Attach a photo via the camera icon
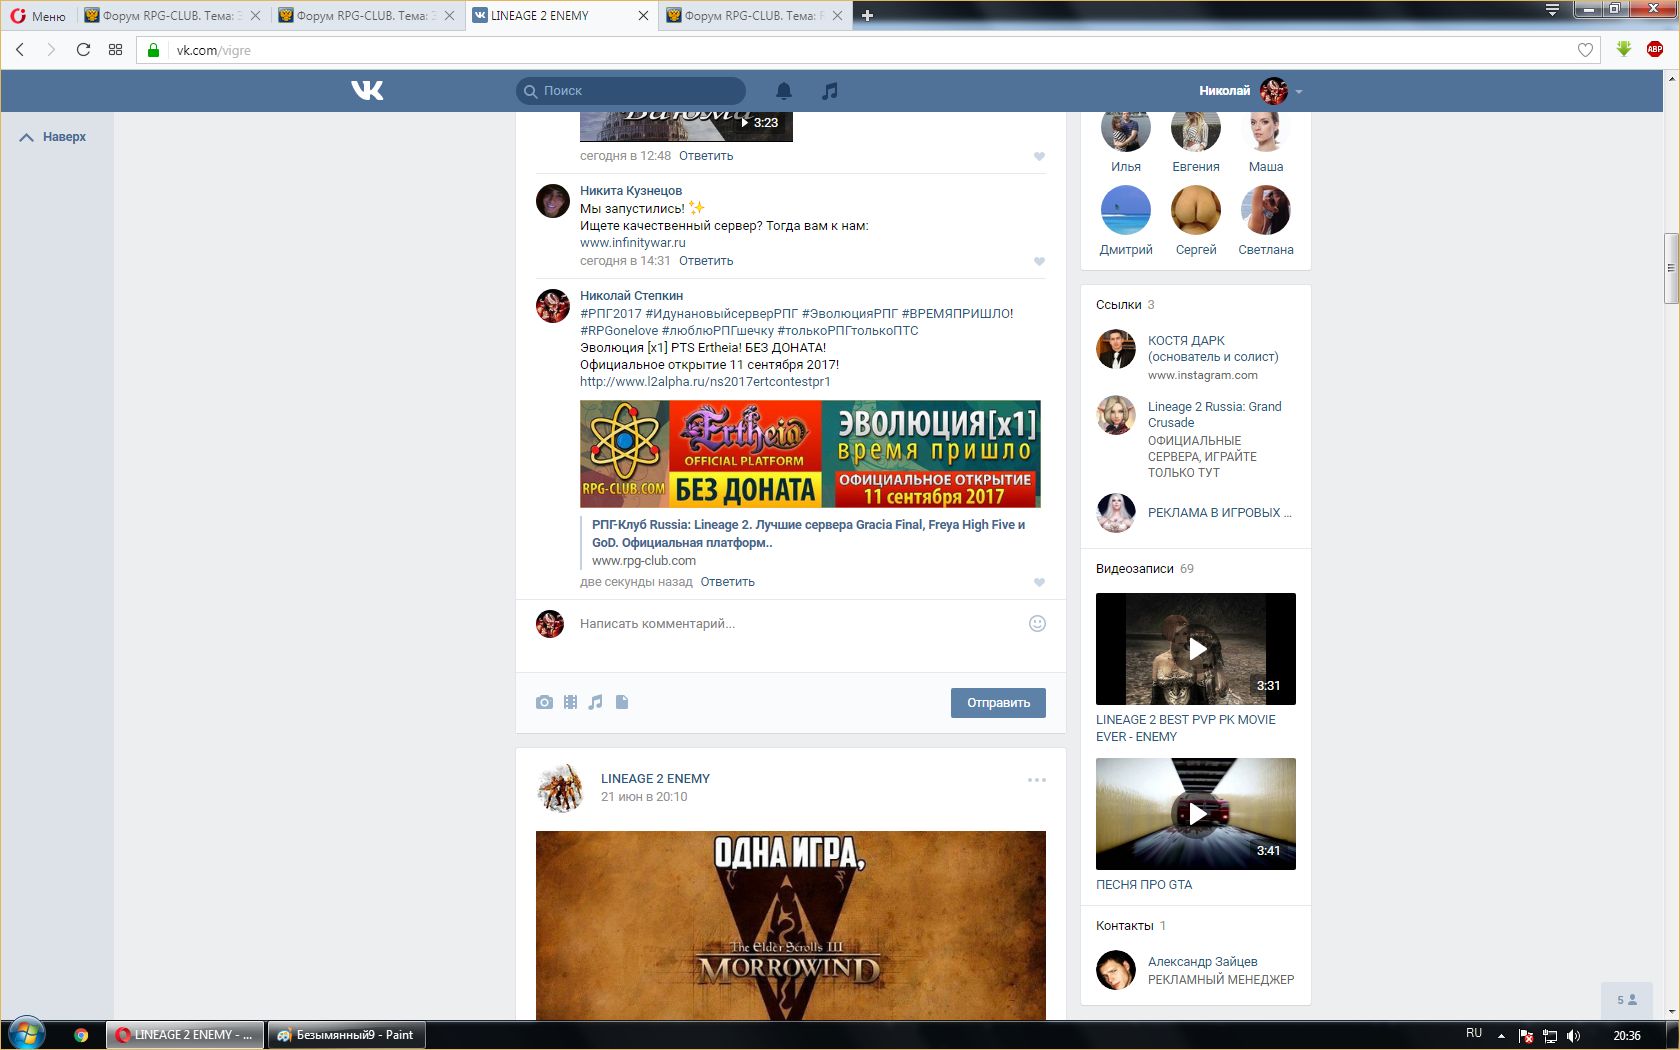This screenshot has height=1050, width=1680. pos(544,702)
